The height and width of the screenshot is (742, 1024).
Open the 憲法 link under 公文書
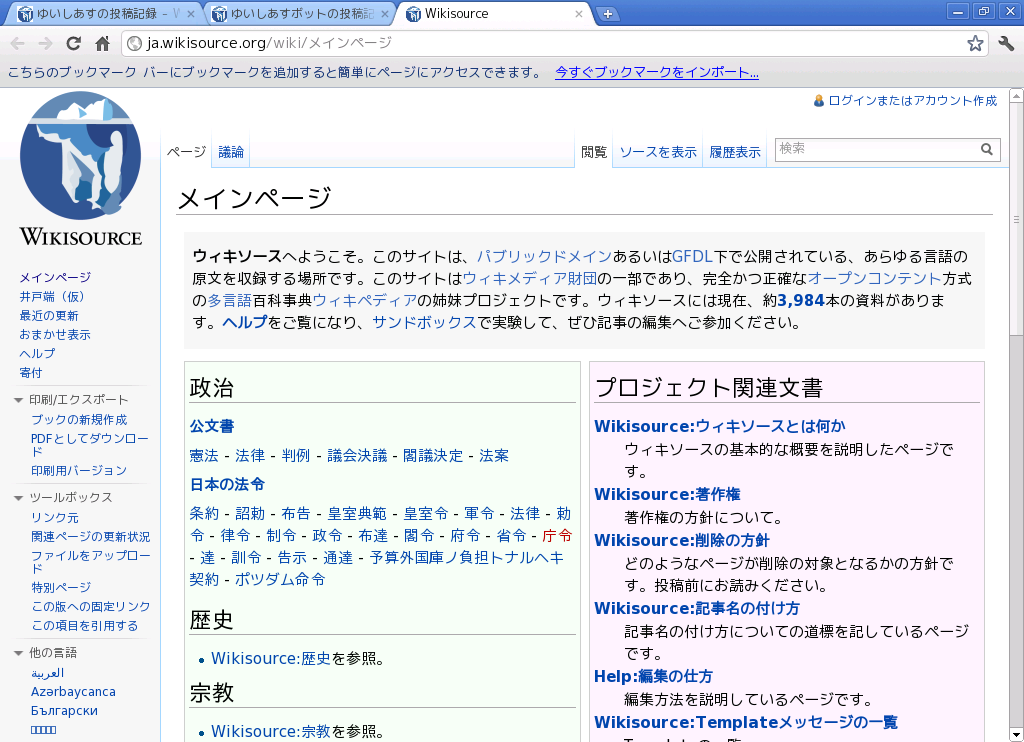click(204, 456)
